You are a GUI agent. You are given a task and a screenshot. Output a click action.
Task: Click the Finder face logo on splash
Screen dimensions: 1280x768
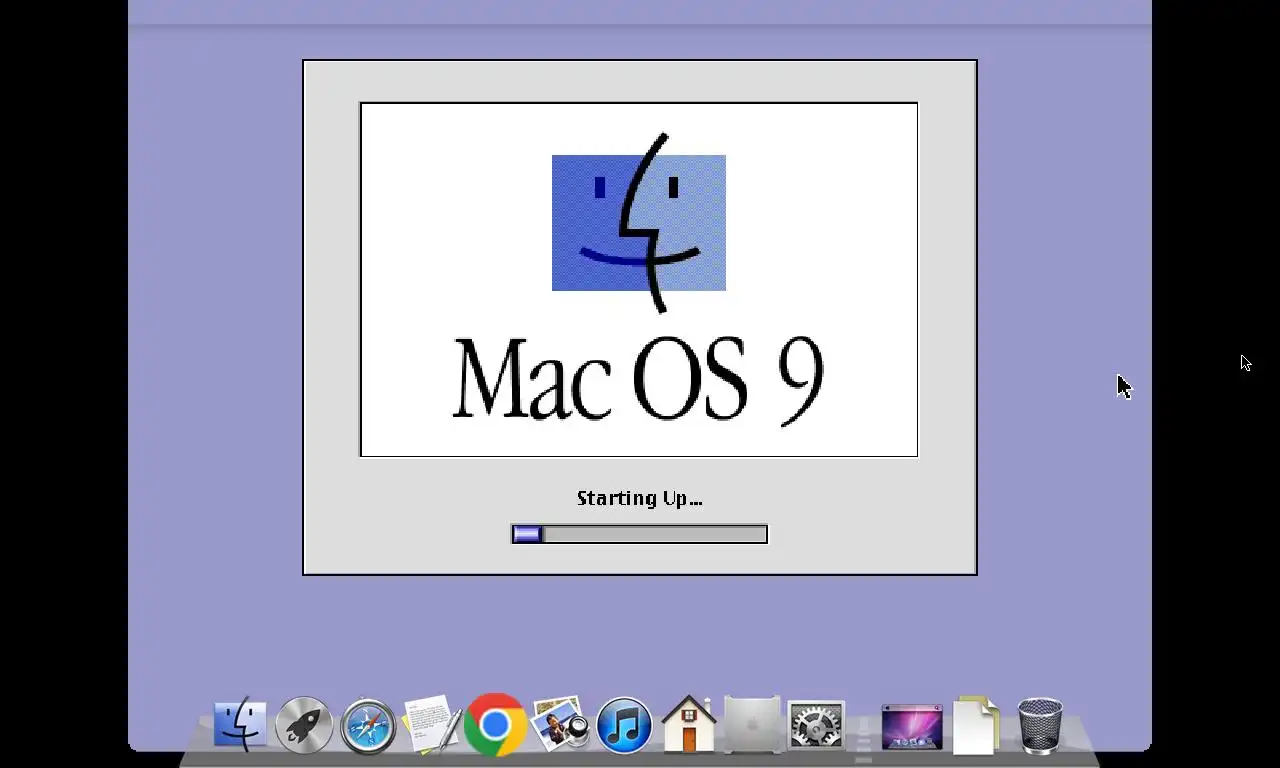[x=639, y=223]
